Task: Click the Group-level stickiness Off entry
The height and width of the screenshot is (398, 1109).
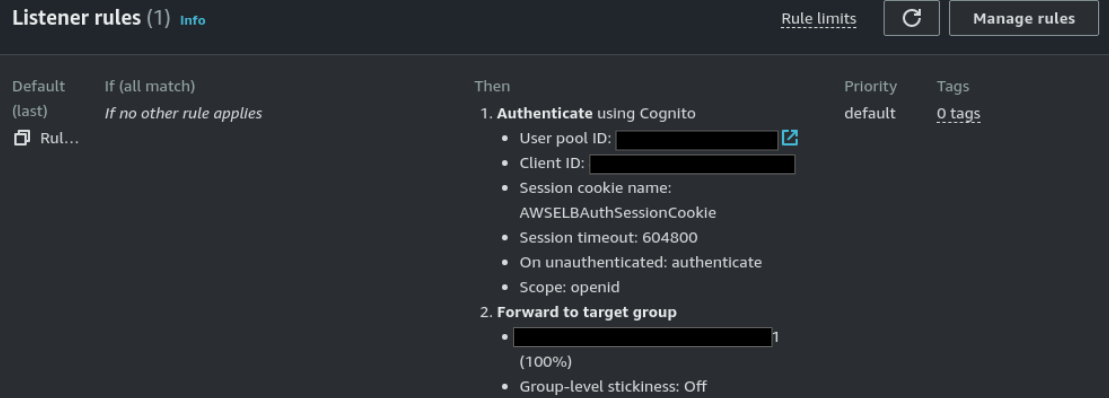Action: point(612,386)
